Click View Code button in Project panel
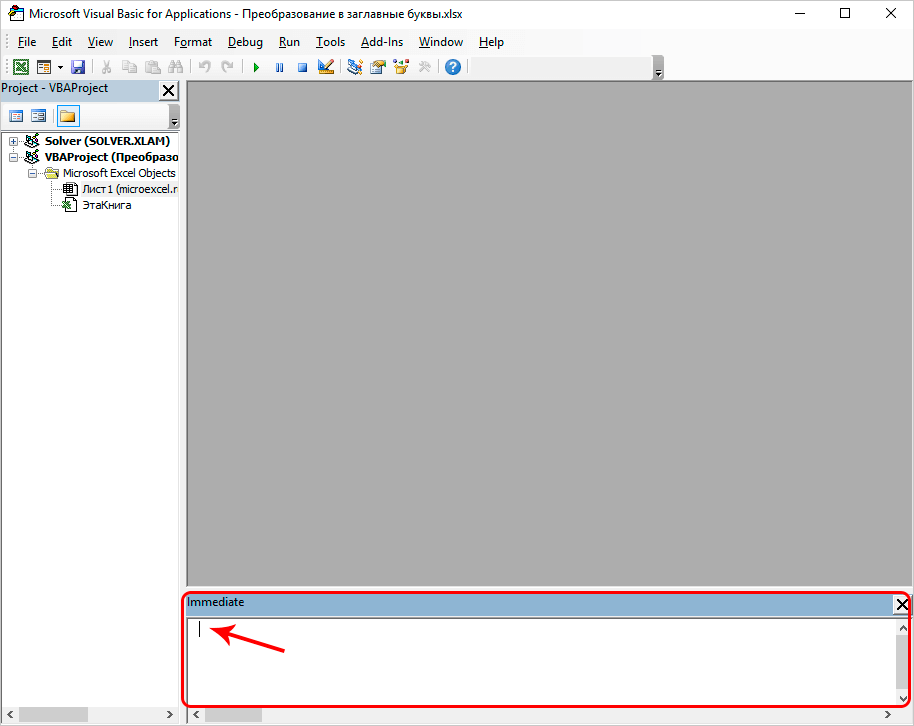The width and height of the screenshot is (914, 726). click(x=16, y=116)
